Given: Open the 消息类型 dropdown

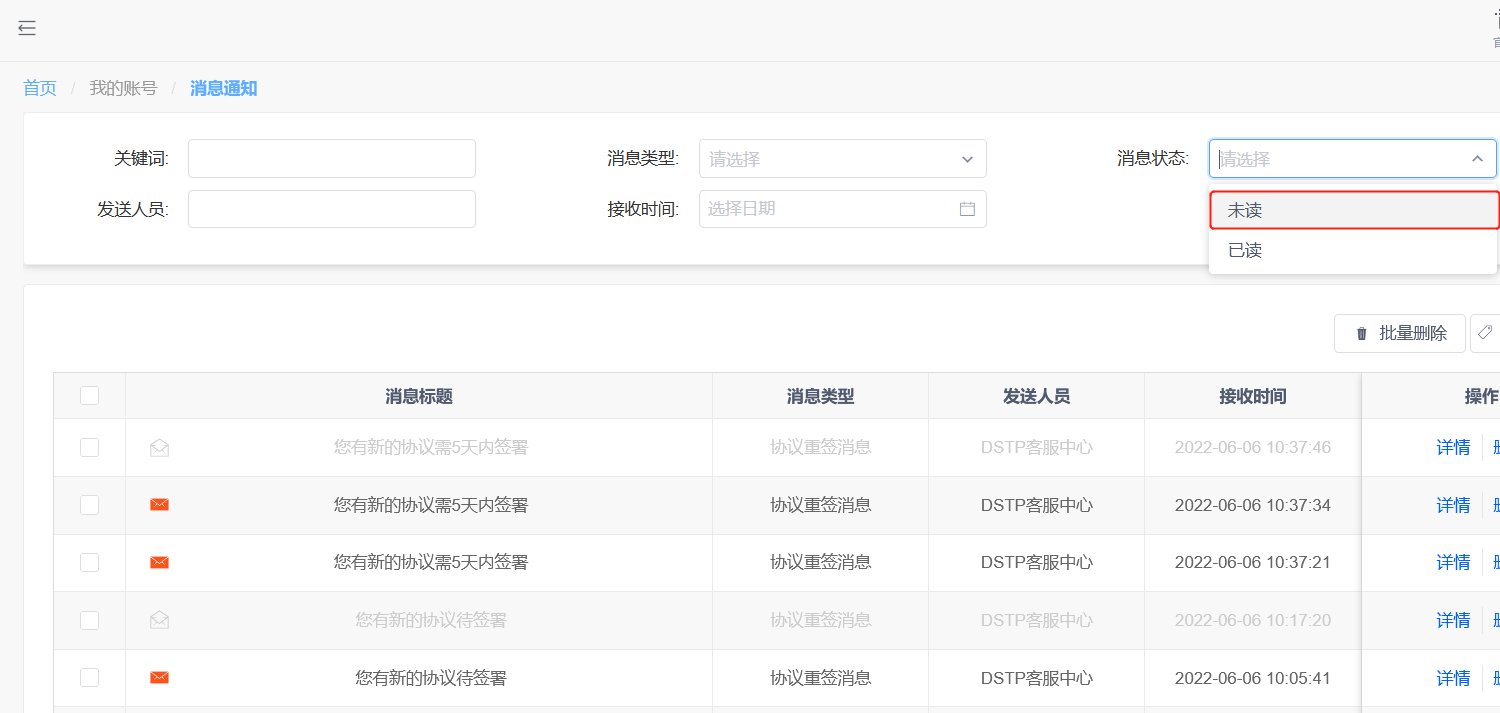Looking at the screenshot, I should 842,159.
